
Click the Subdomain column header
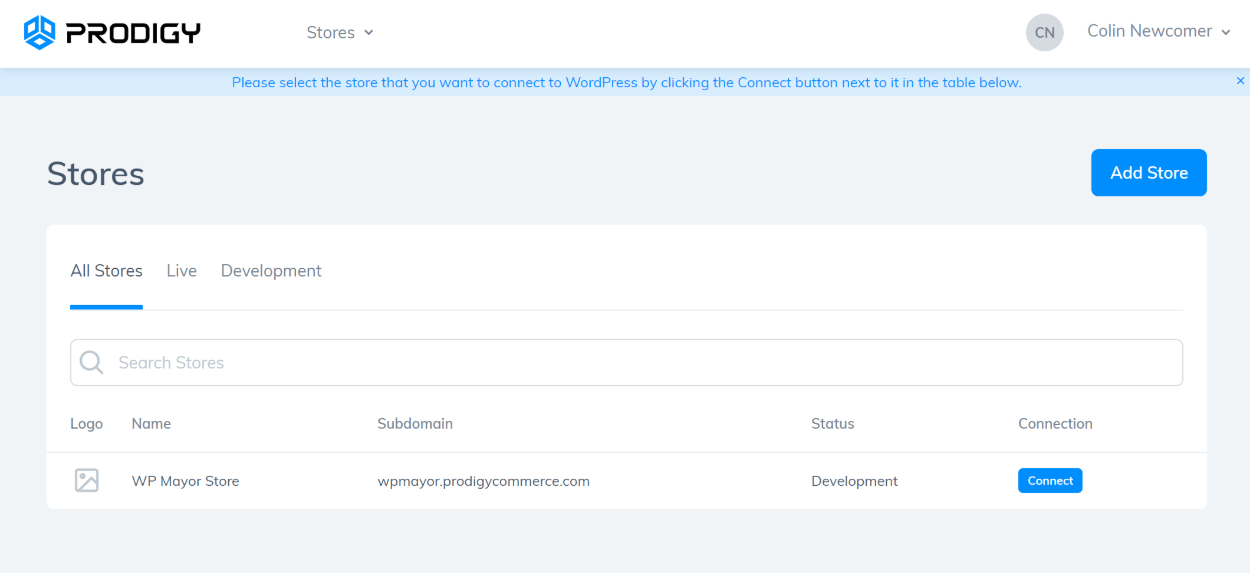coord(415,424)
